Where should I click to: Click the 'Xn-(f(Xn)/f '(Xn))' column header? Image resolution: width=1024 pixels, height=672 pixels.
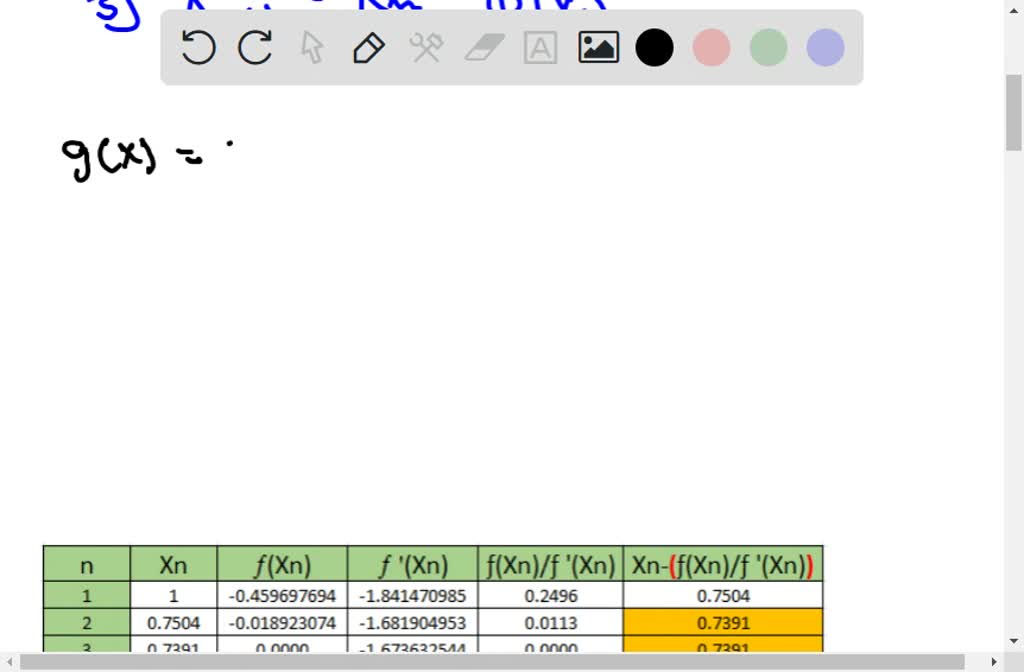723,564
